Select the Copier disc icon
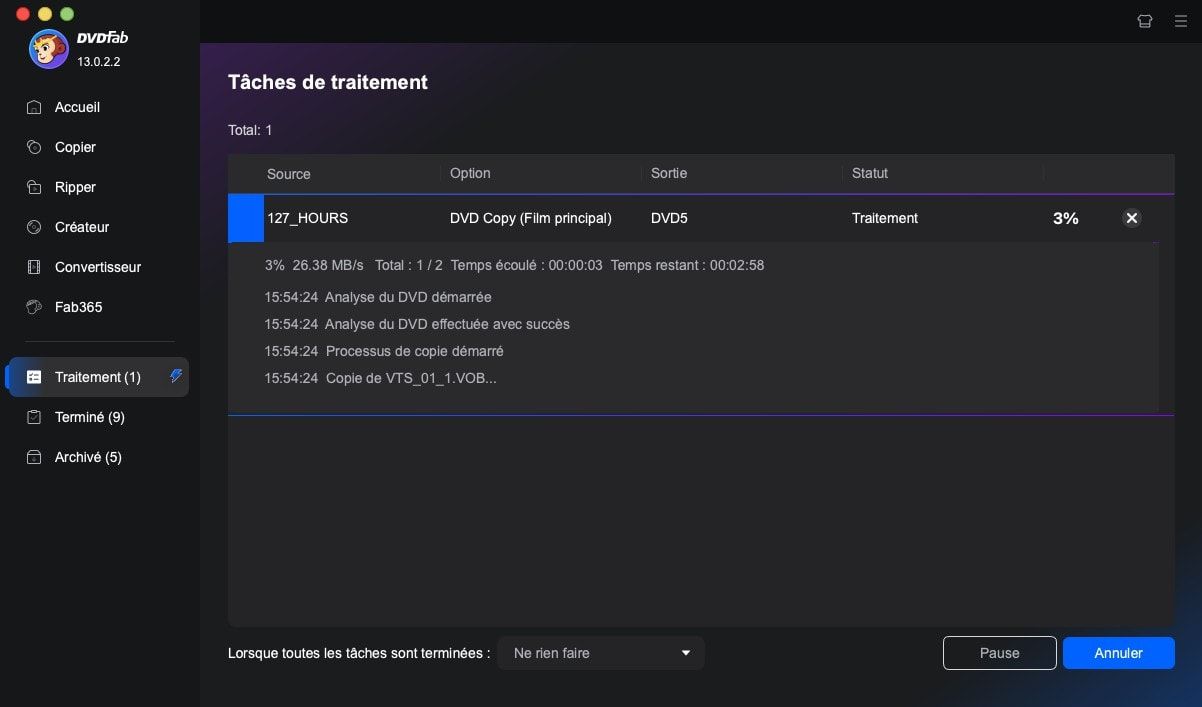The width and height of the screenshot is (1202, 707). 35,147
